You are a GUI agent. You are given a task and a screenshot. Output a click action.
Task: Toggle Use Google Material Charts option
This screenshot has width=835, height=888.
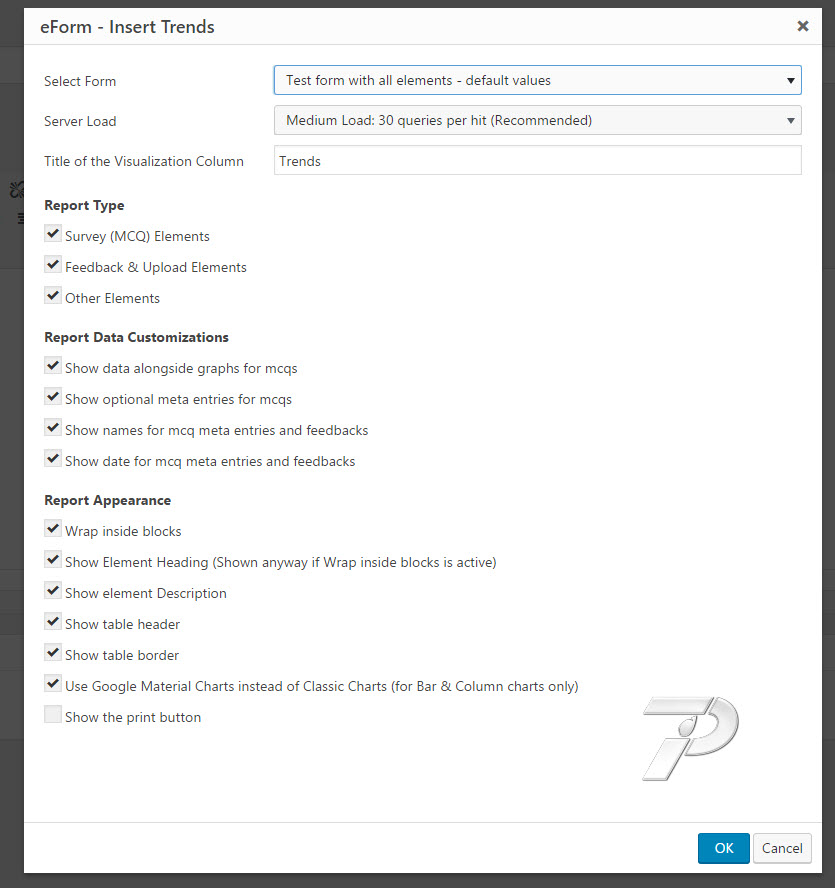pos(53,684)
